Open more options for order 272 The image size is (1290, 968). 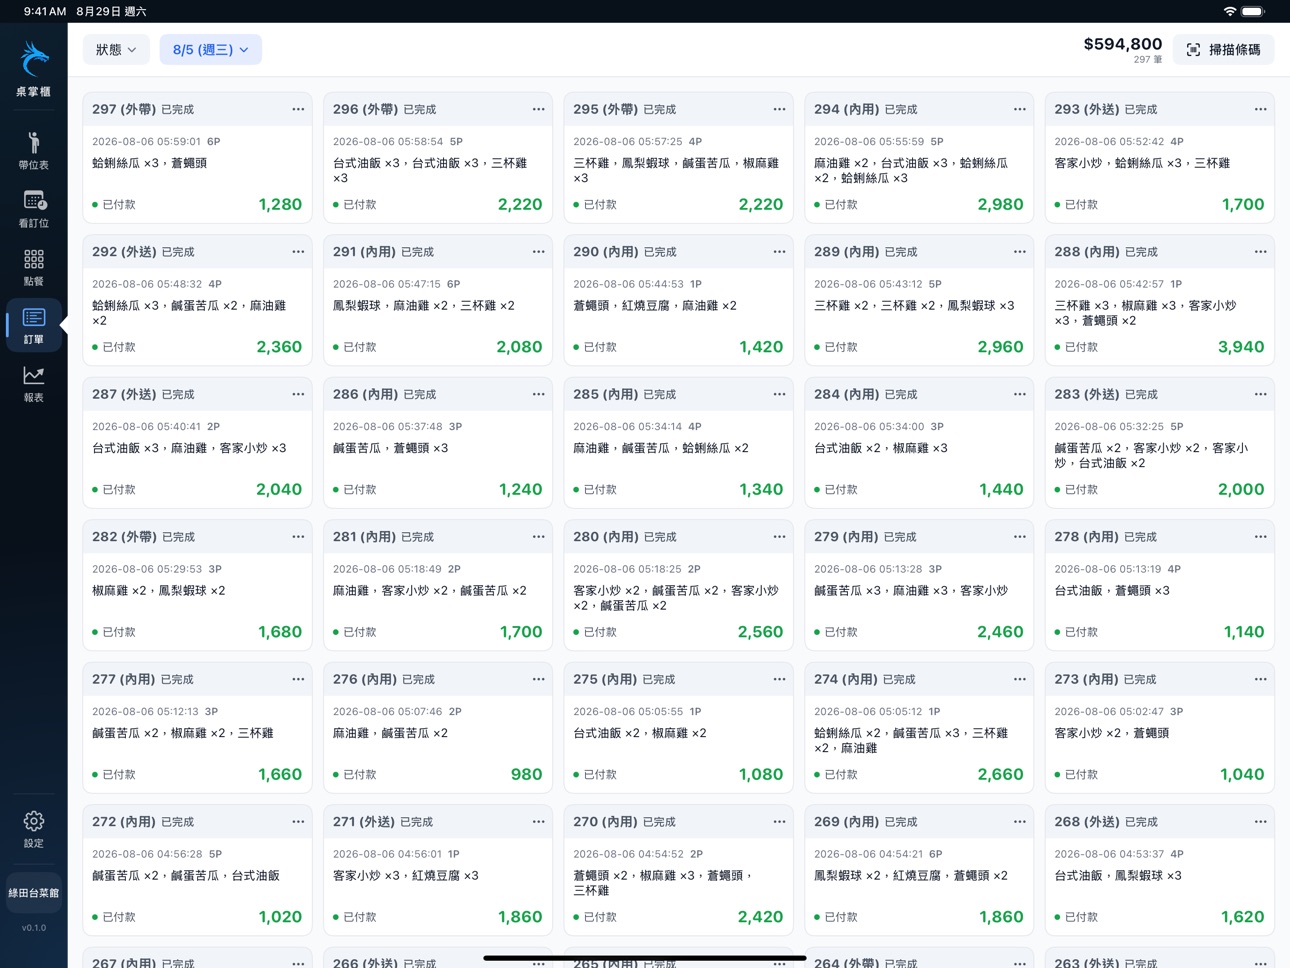tap(298, 822)
